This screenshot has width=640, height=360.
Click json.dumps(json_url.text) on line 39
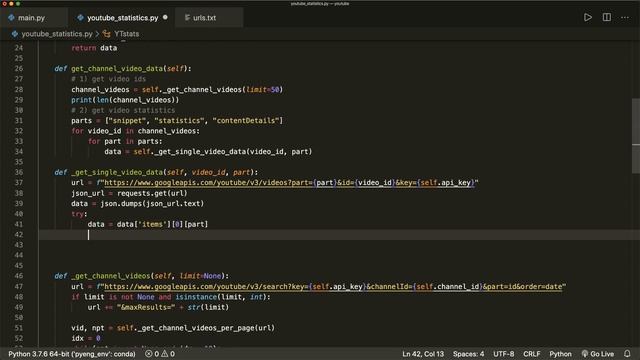point(152,204)
